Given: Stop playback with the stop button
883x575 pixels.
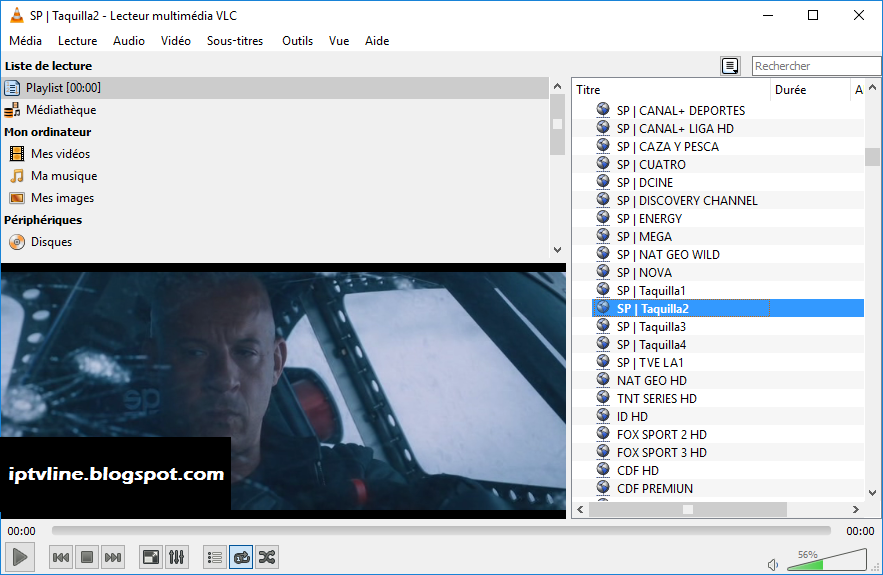Looking at the screenshot, I should (87, 557).
